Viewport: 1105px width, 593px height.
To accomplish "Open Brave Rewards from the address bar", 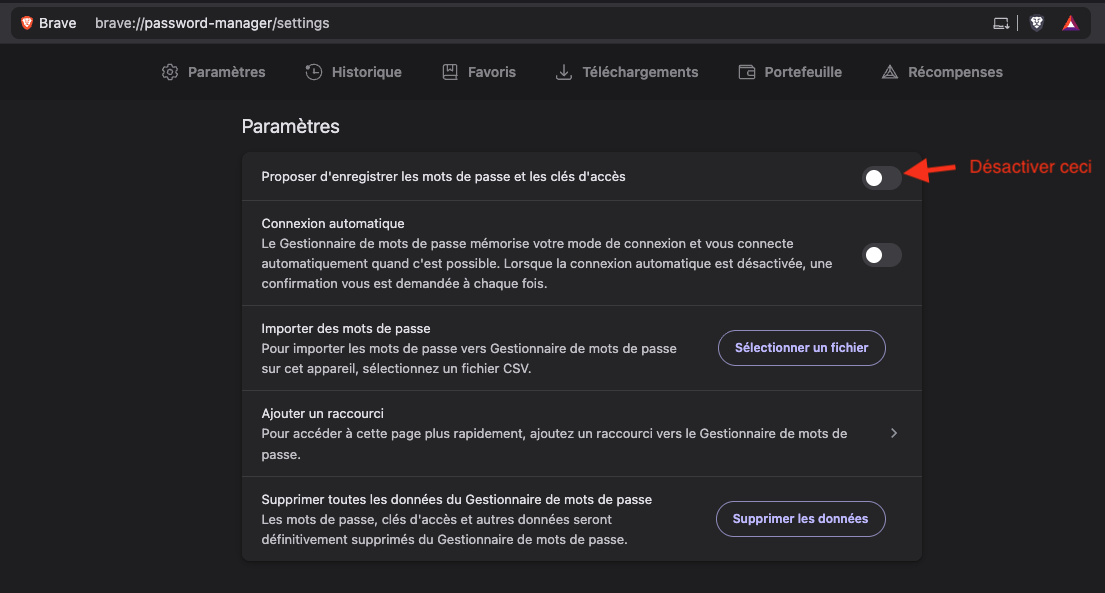I will point(1070,22).
